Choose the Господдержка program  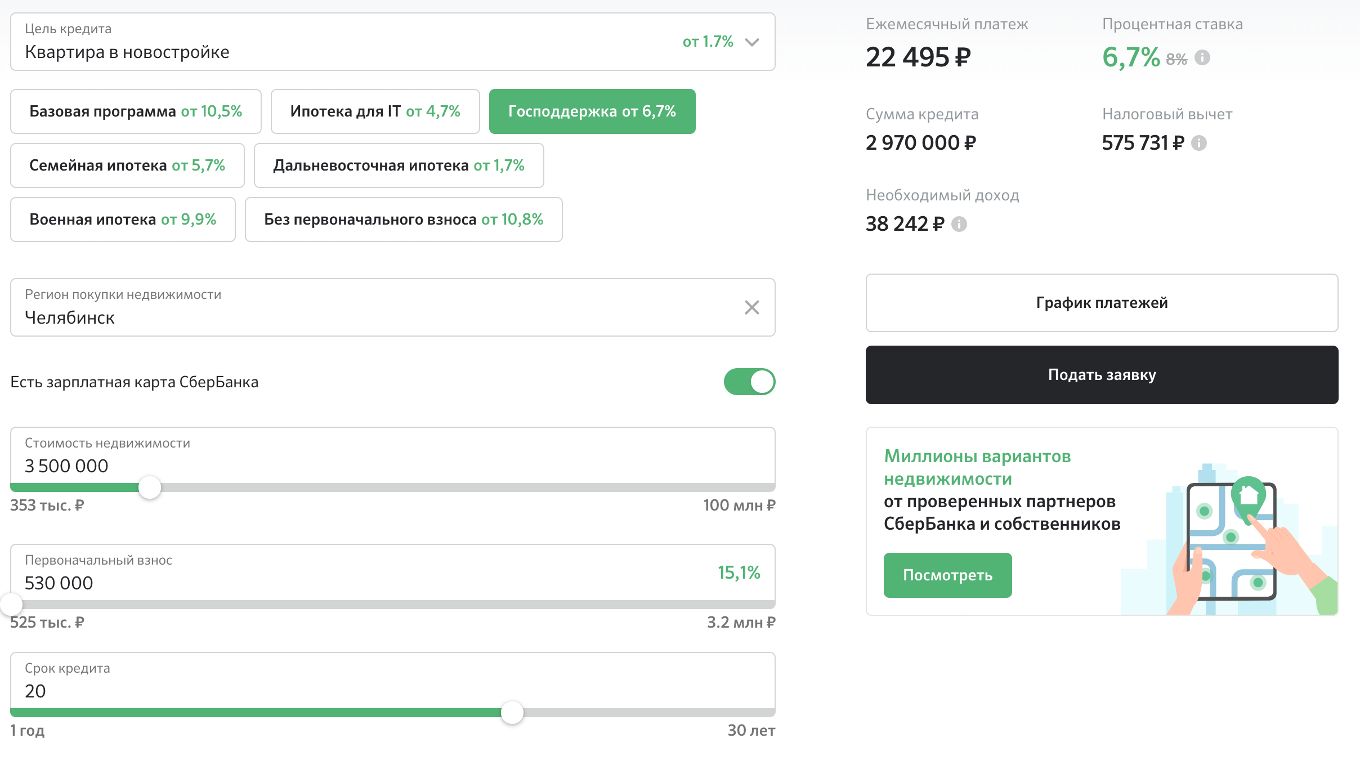click(x=592, y=112)
